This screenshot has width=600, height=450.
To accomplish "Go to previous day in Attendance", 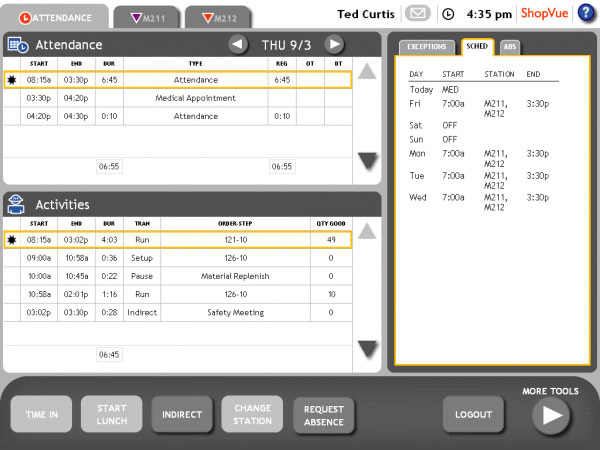I will (x=237, y=44).
